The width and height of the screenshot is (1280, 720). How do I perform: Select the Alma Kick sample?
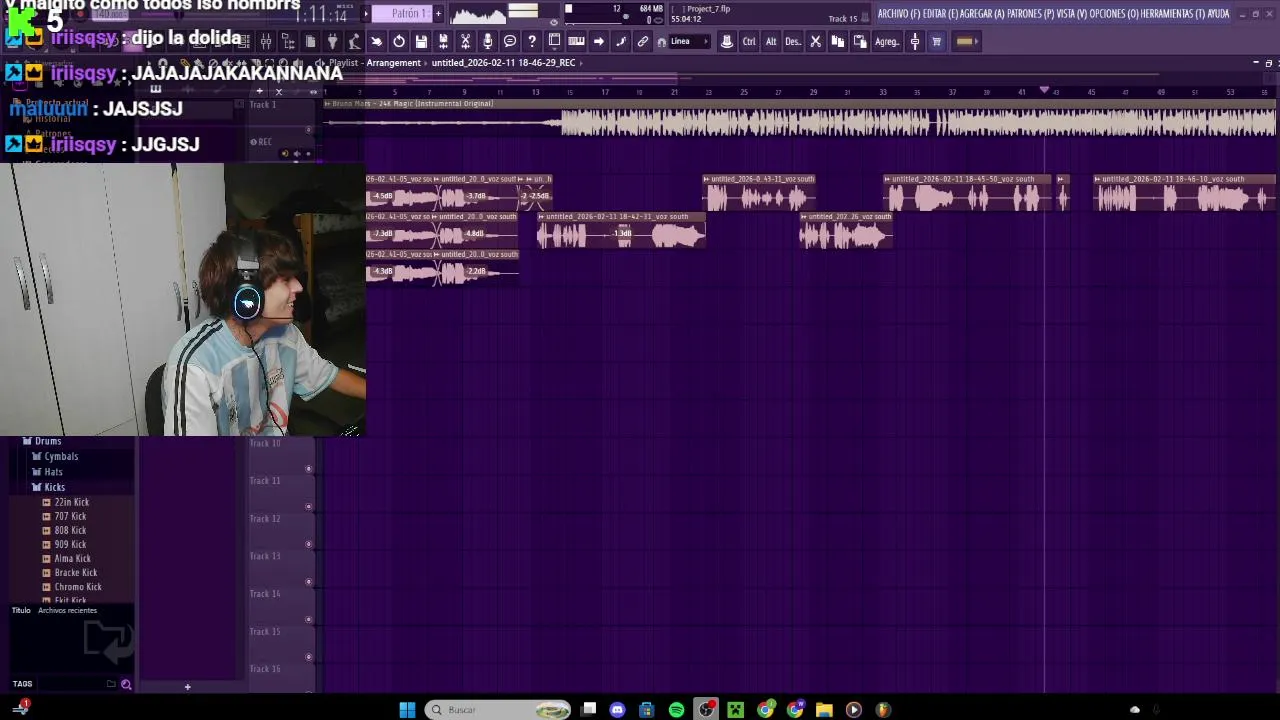[72, 559]
